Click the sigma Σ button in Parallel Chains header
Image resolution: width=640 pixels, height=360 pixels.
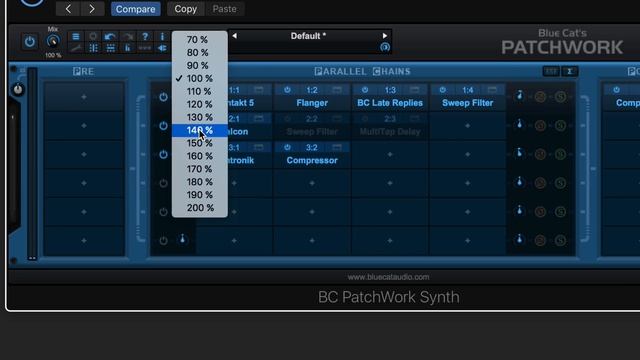tap(569, 71)
